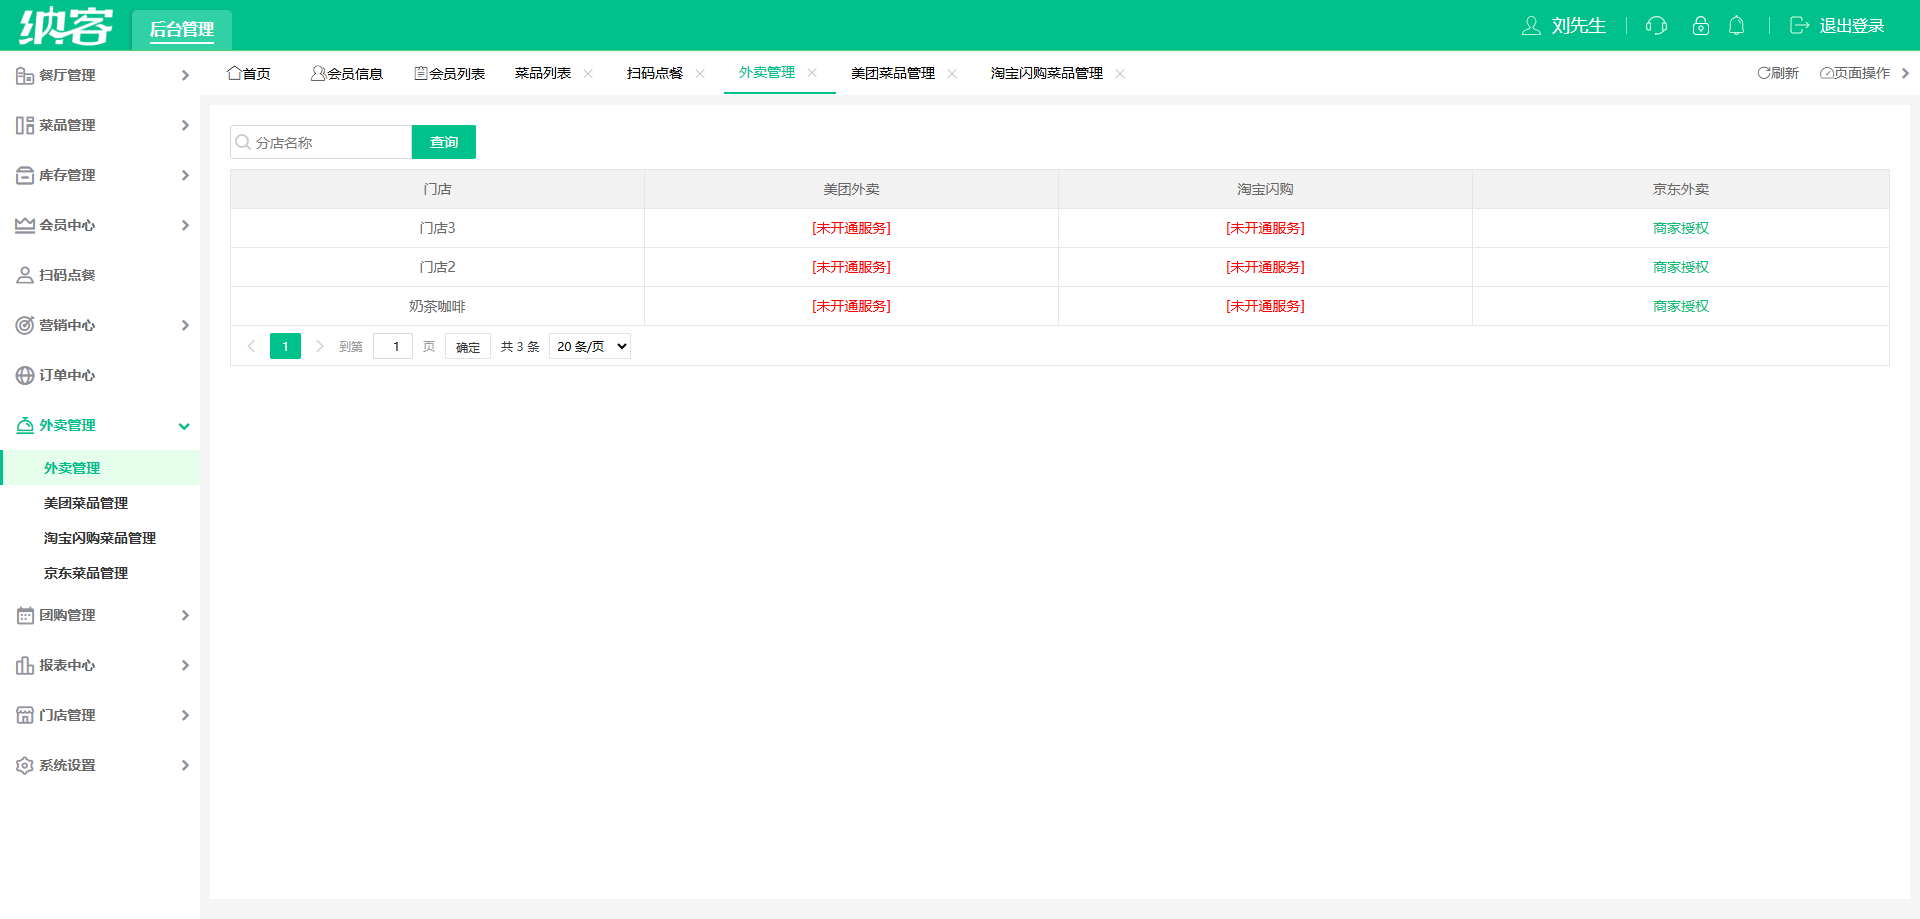Viewport: 1920px width, 919px height.
Task: Expand the 团购管理 sidebar menu
Action: [100, 615]
